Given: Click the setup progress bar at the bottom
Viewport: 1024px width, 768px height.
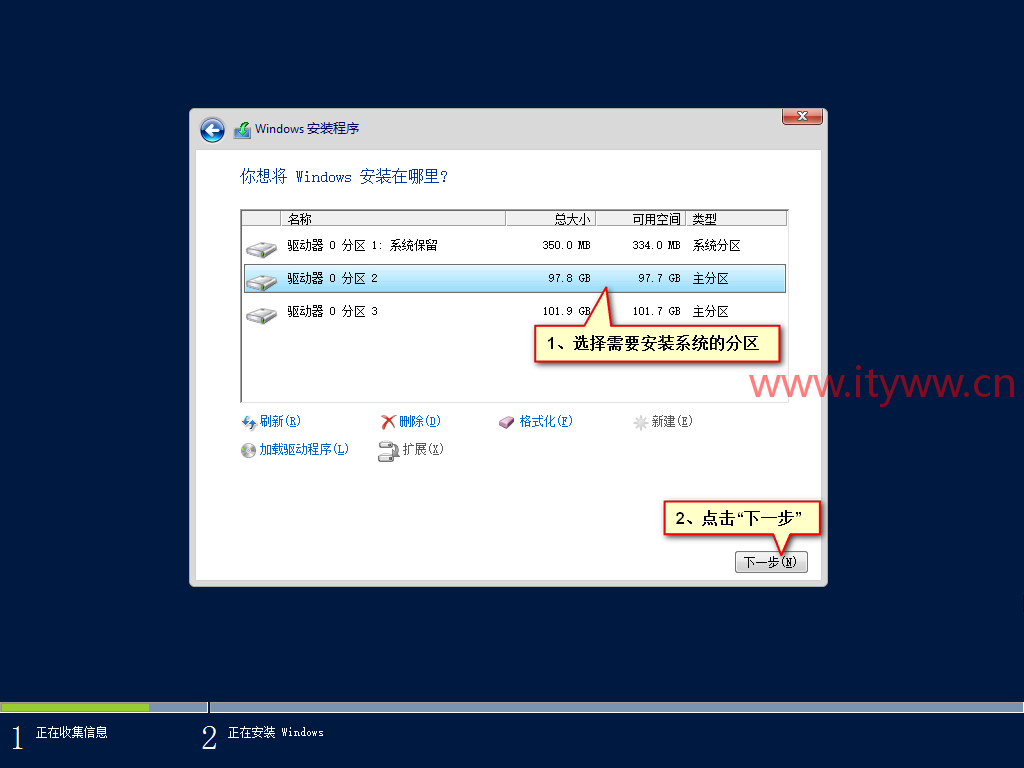Looking at the screenshot, I should (x=512, y=707).
